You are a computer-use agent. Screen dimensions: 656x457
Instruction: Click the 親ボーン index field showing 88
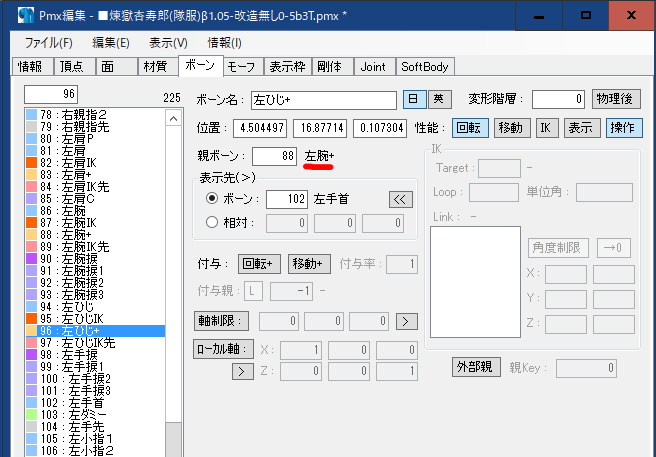click(274, 157)
